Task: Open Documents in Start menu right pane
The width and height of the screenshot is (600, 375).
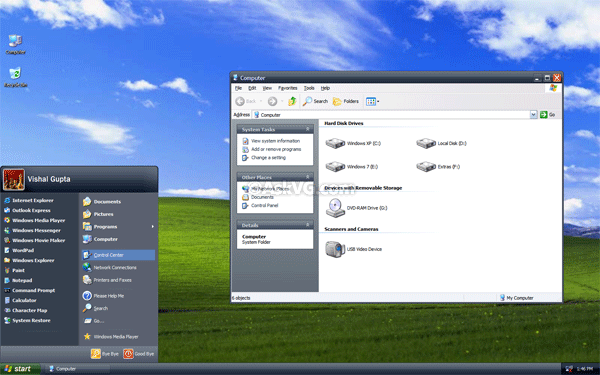Action: click(102, 202)
